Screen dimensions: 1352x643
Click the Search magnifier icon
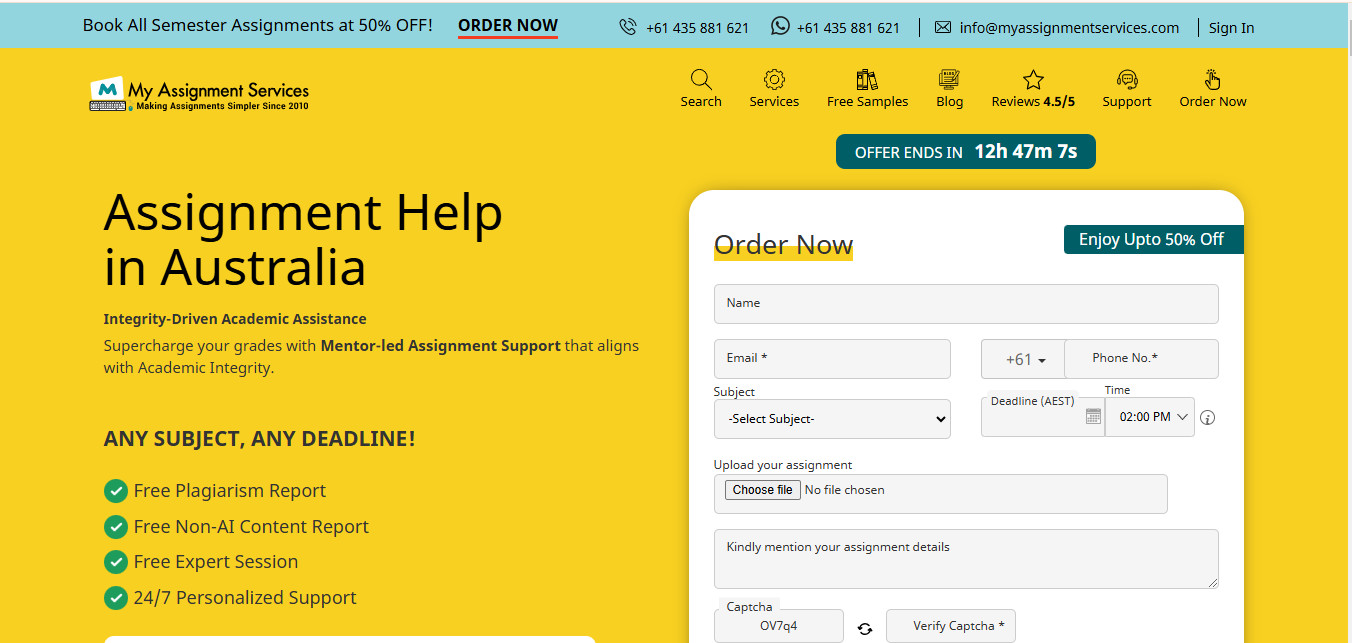pyautogui.click(x=701, y=80)
